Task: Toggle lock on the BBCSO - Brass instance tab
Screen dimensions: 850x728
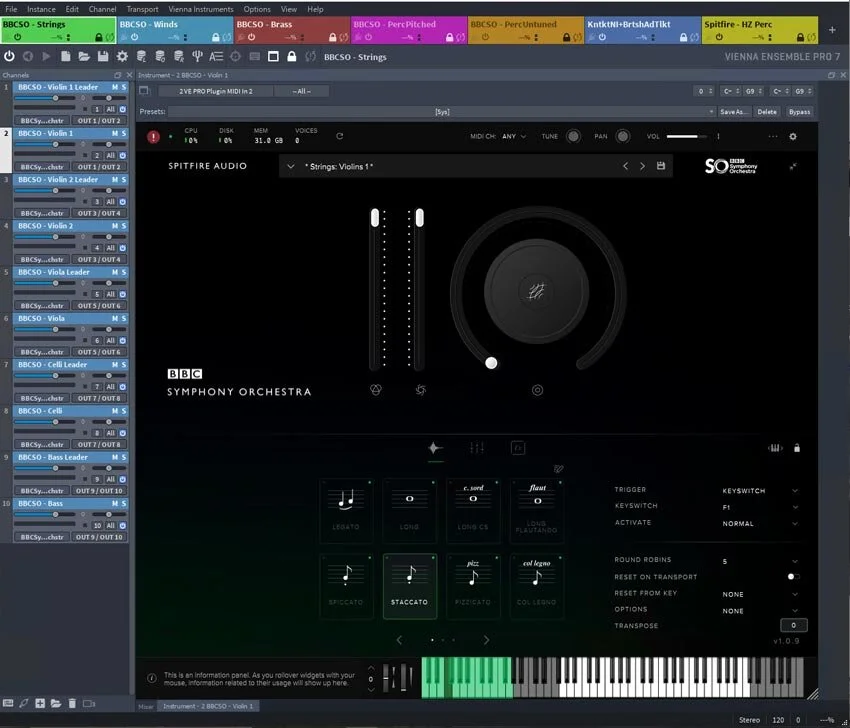Action: tap(332, 37)
